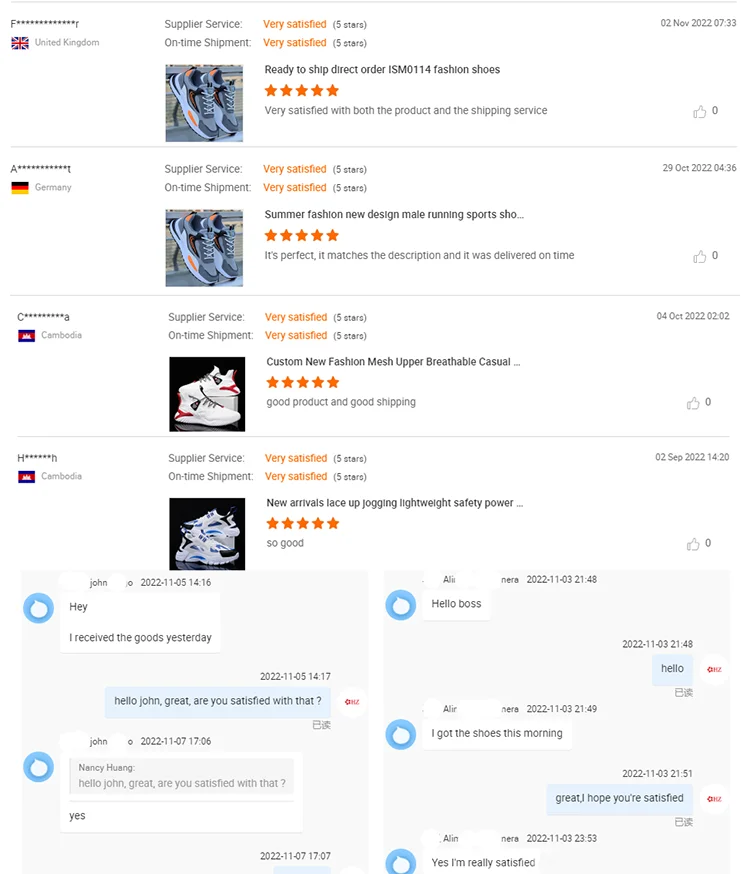Open 'Summer fashion new design male running' link

pos(394,215)
